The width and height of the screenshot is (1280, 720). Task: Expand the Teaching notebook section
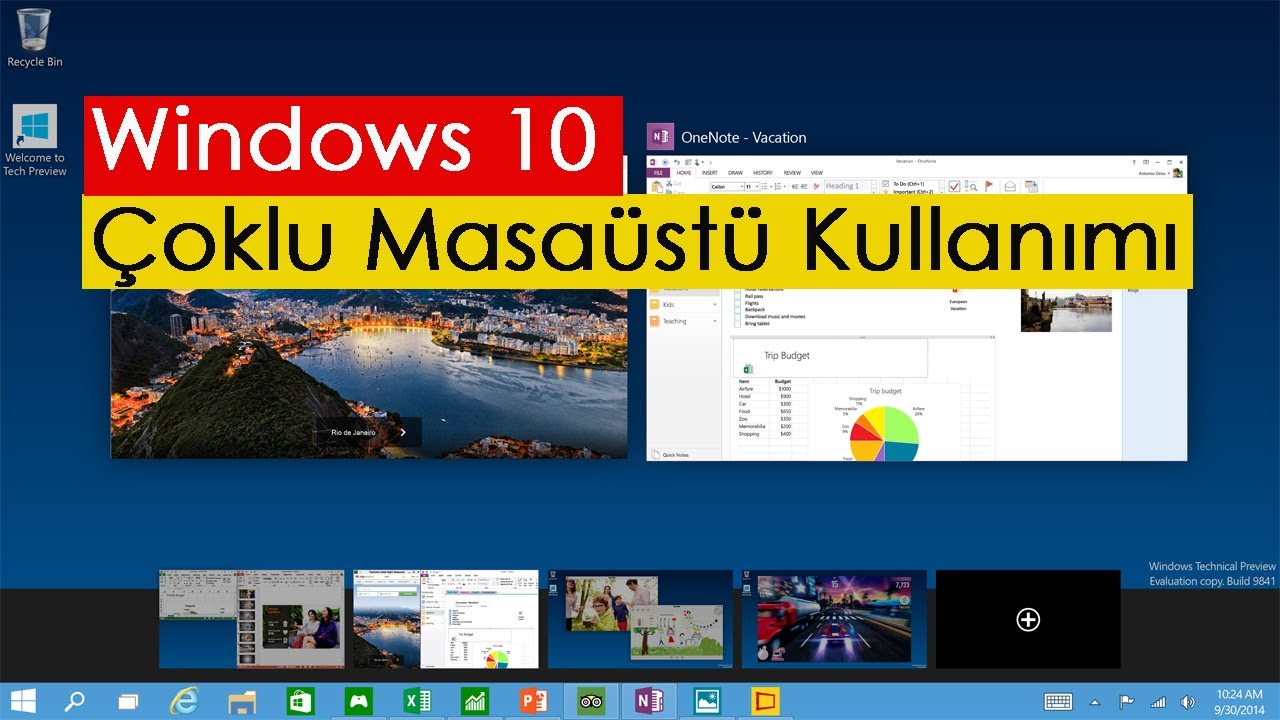714,321
